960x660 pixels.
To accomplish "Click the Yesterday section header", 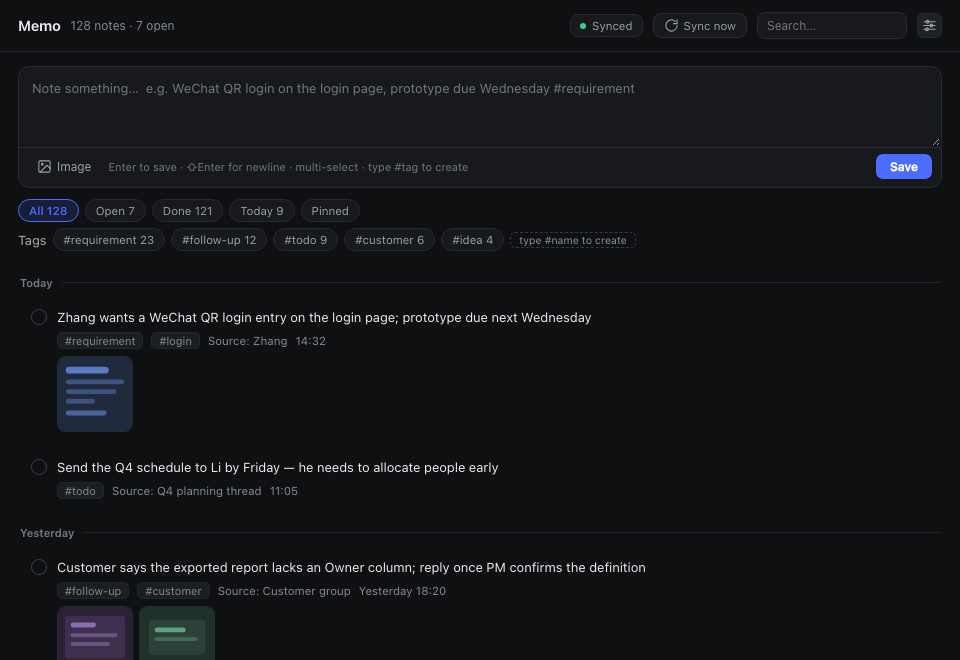I will coord(47,533).
